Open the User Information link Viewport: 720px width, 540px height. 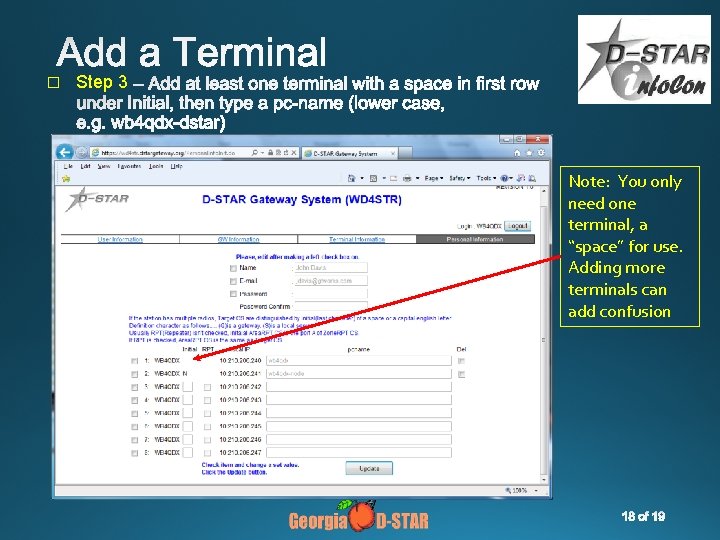(120, 239)
